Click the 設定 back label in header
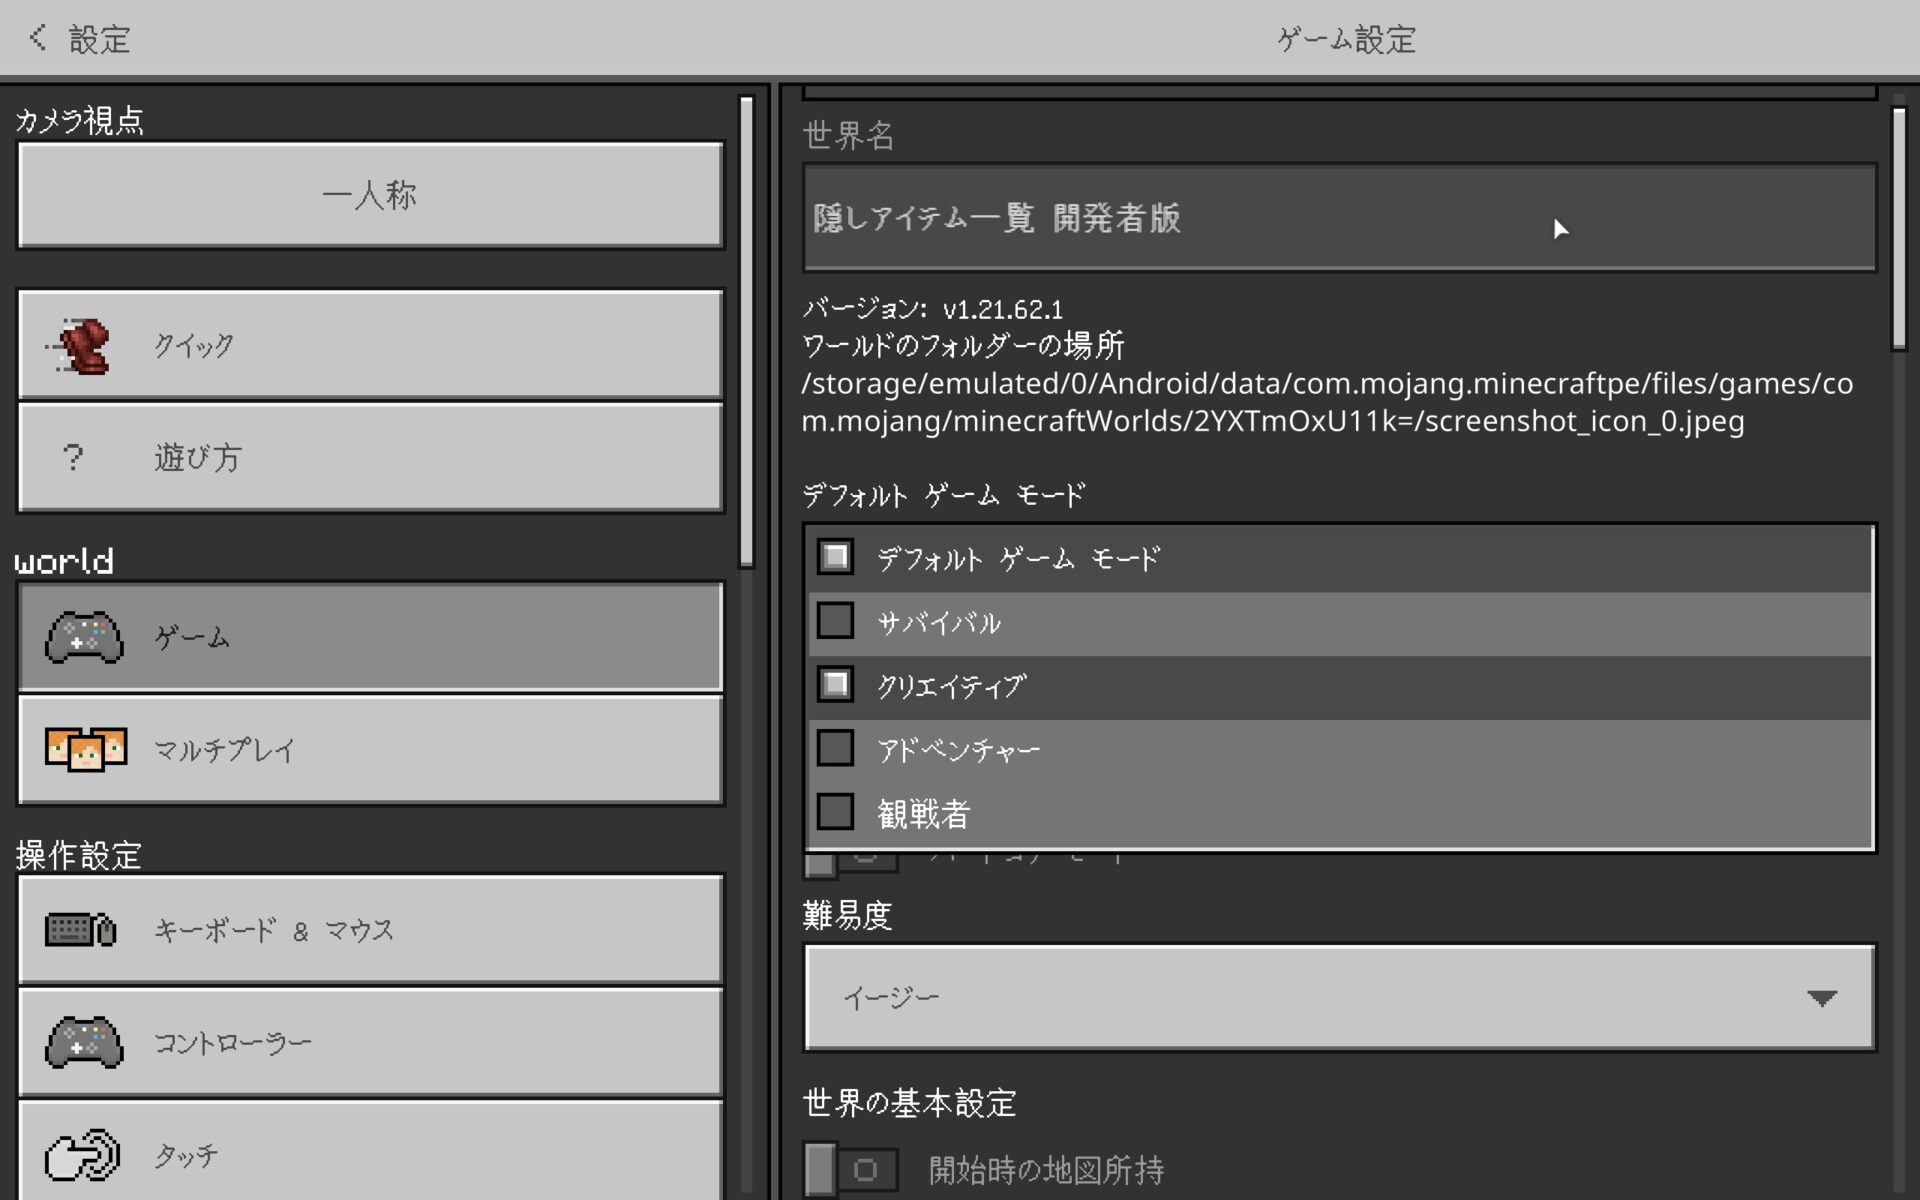1920x1200 pixels. pyautogui.click(x=99, y=39)
